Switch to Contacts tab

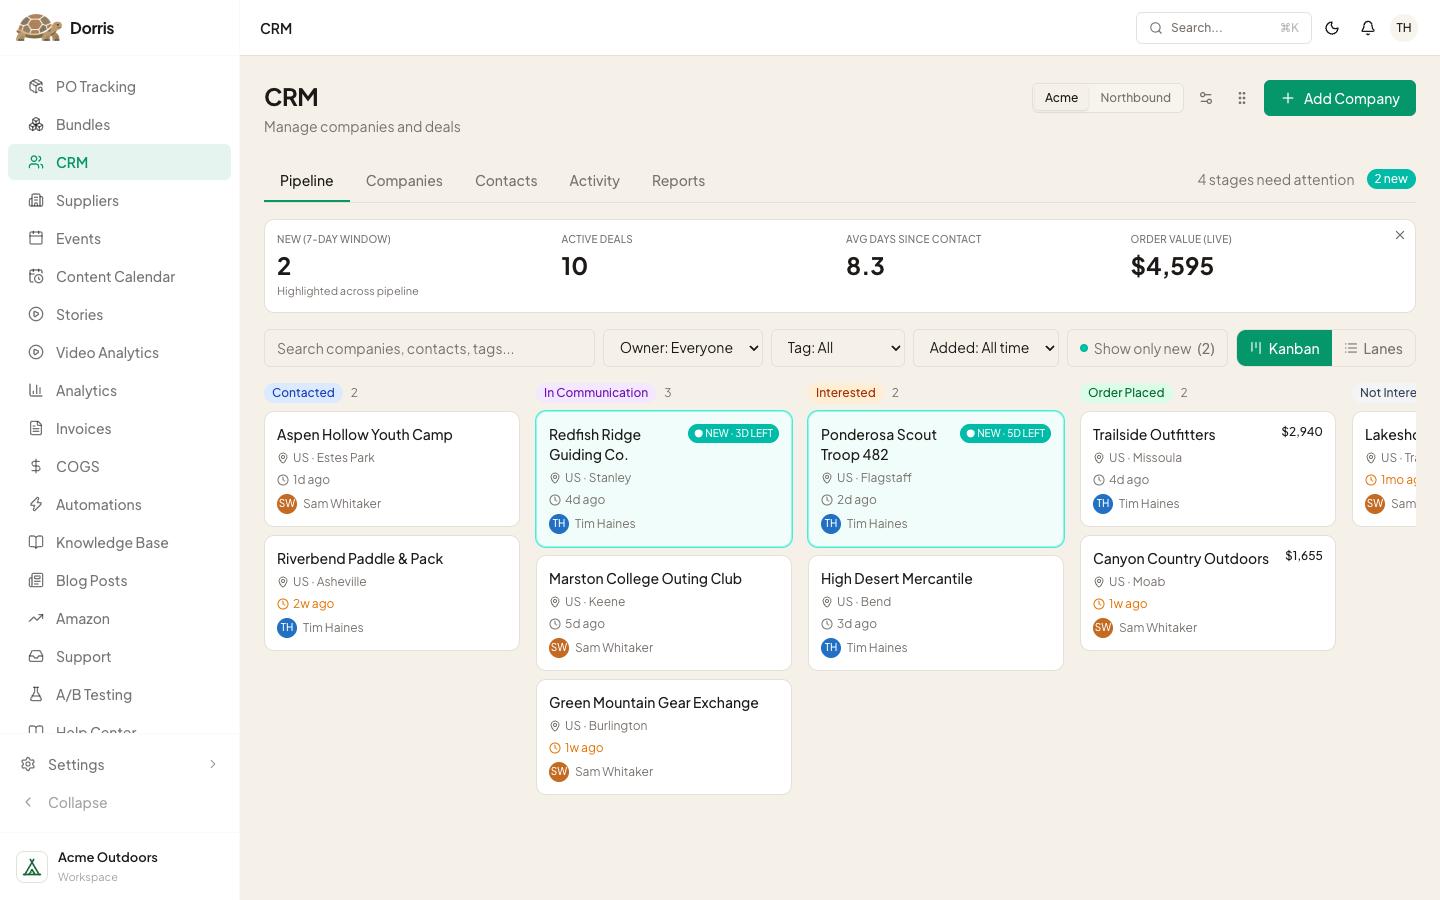tap(506, 180)
